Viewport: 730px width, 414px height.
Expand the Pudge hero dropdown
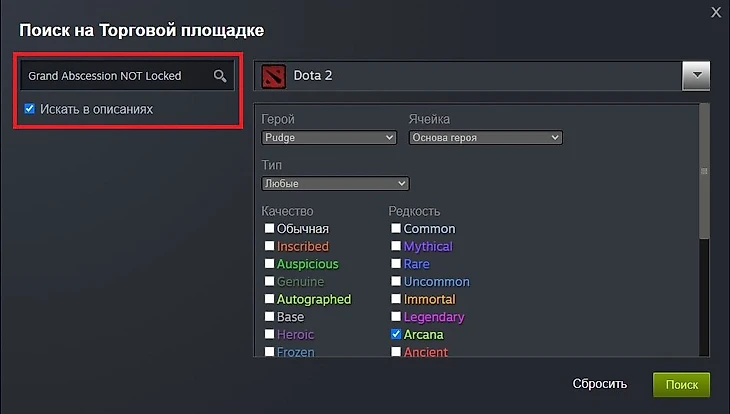pyautogui.click(x=329, y=138)
